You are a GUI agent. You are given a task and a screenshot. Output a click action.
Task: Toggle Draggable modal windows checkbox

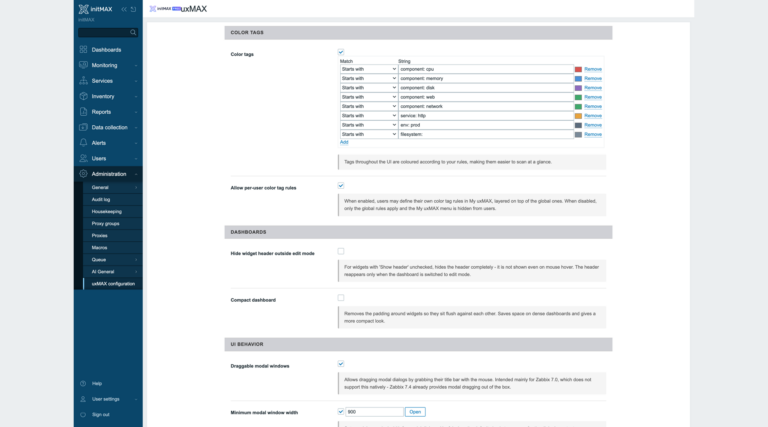[x=341, y=364]
